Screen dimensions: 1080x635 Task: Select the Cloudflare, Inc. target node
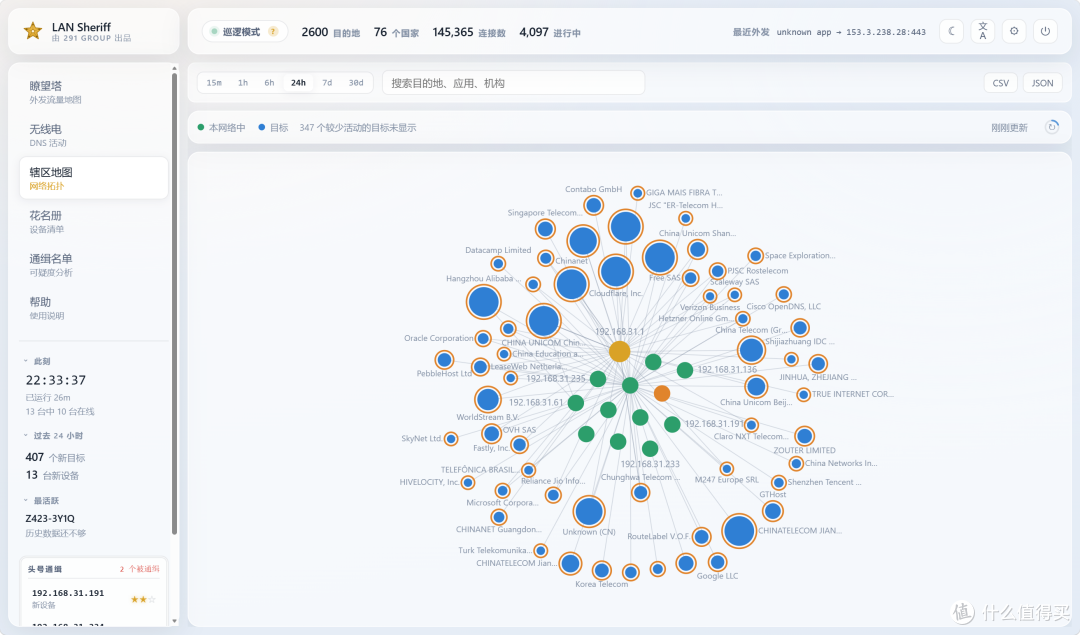[615, 271]
